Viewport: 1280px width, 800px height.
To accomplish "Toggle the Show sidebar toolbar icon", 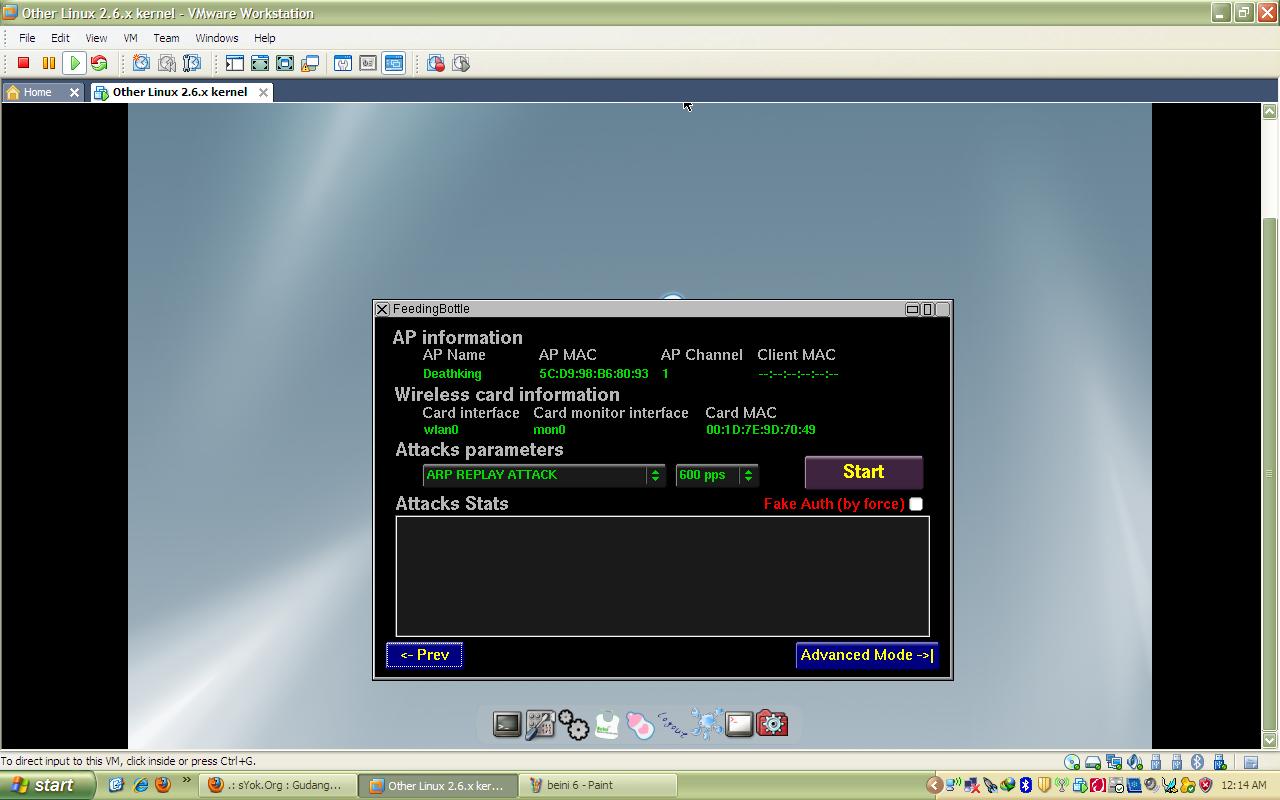I will [235, 63].
